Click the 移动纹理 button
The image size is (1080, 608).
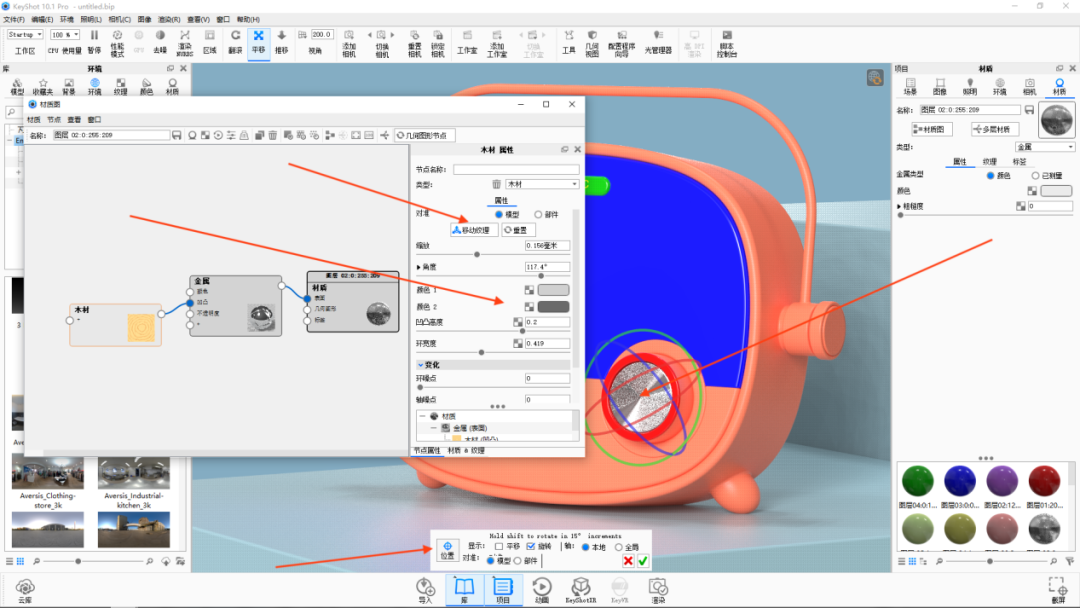coord(473,230)
